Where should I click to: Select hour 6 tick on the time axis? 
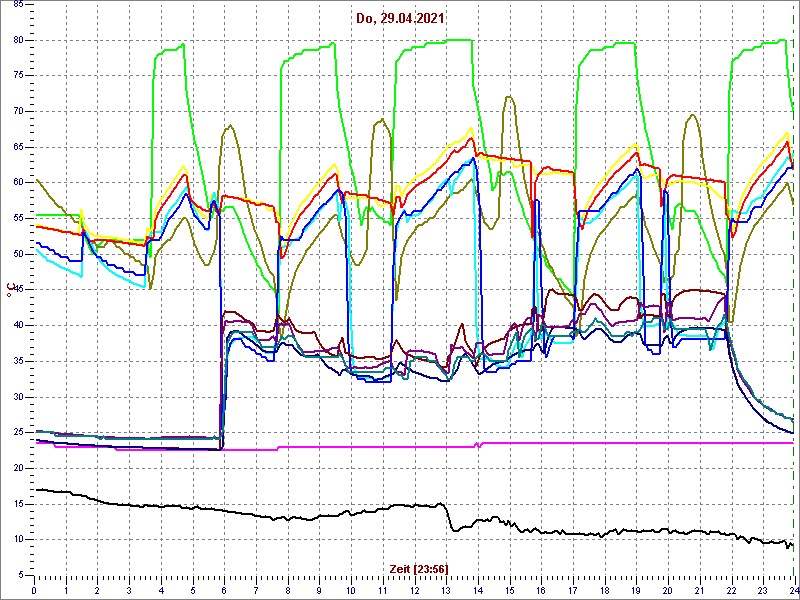pyautogui.click(x=225, y=589)
